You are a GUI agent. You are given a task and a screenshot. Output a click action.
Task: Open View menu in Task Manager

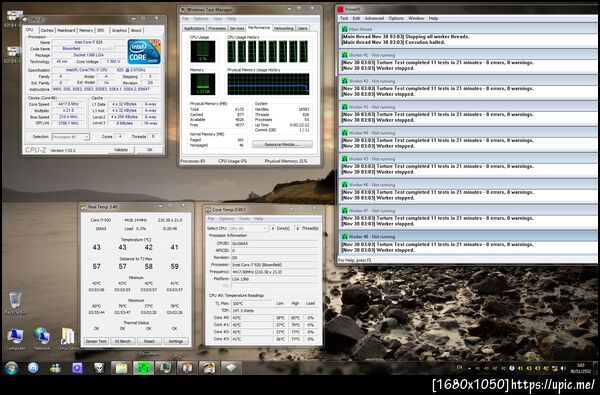[218, 19]
